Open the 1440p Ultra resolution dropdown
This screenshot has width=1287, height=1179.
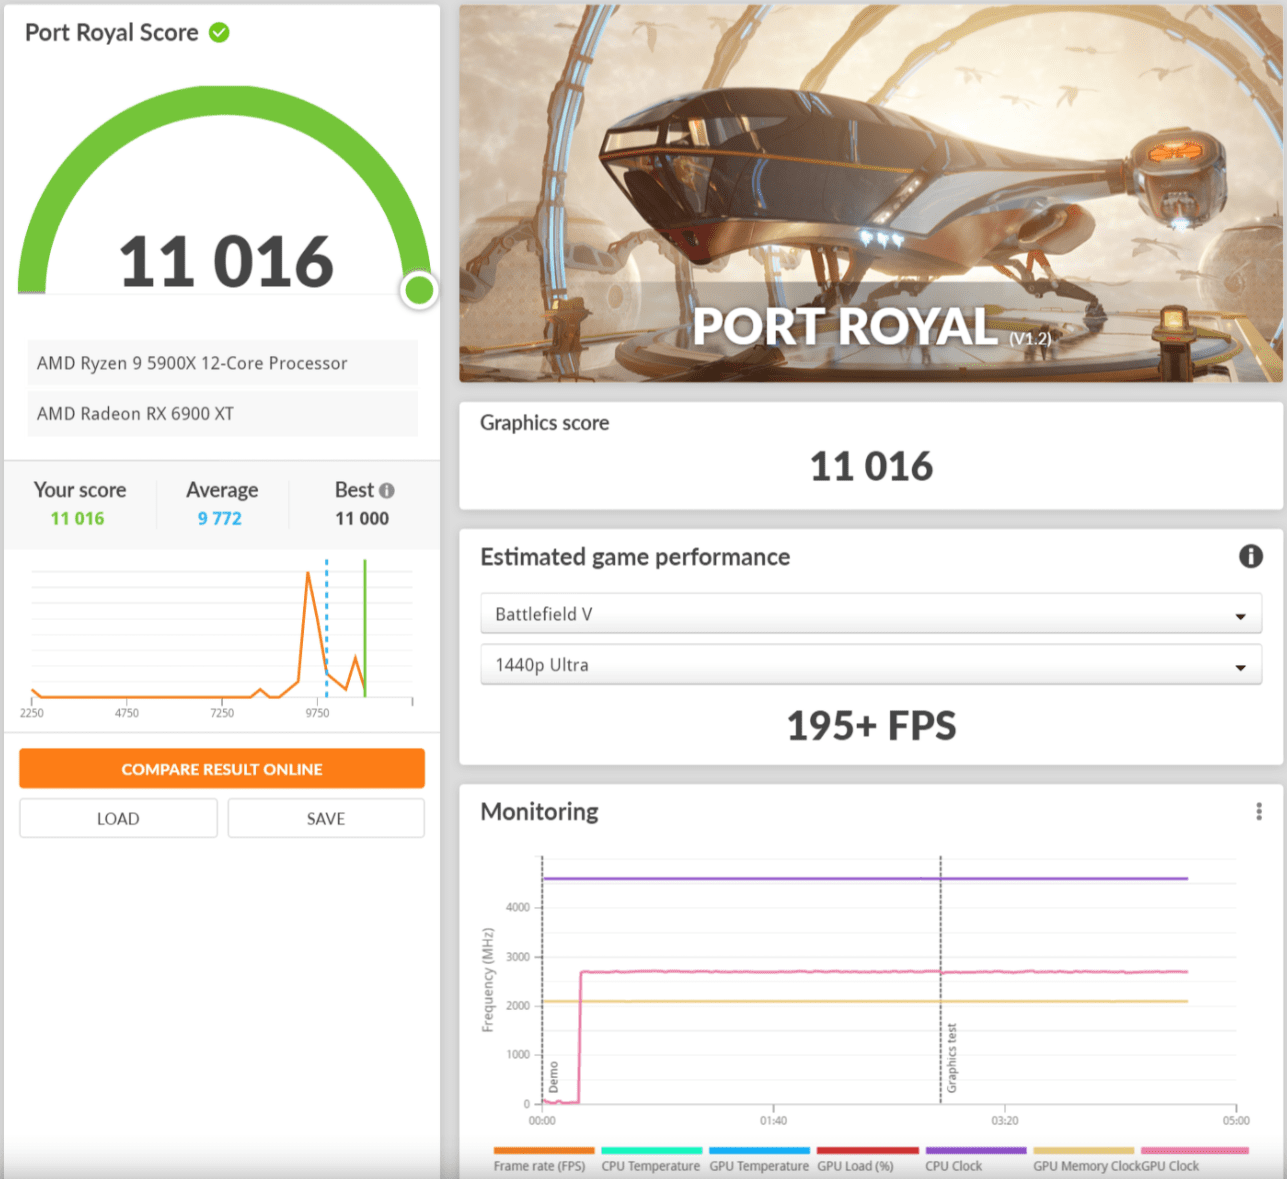tap(870, 665)
